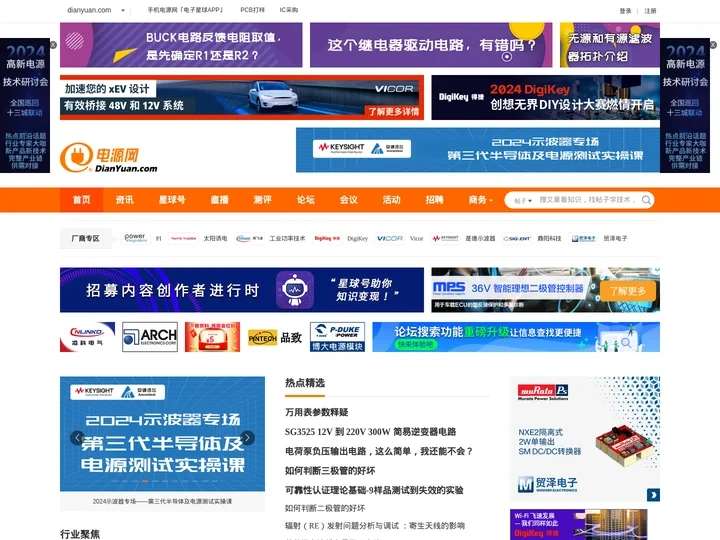Click 是德示波器 vendor text
The image size is (720, 540).
(480, 238)
